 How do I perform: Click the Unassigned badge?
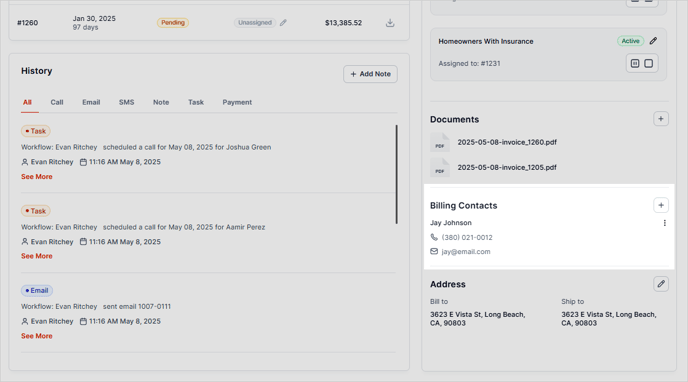255,23
